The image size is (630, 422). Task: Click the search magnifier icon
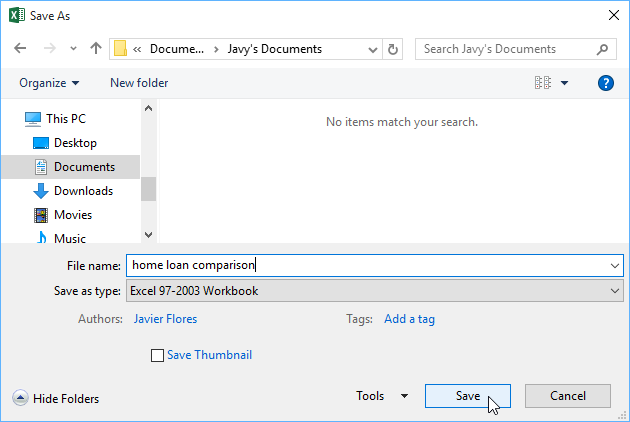click(x=603, y=49)
